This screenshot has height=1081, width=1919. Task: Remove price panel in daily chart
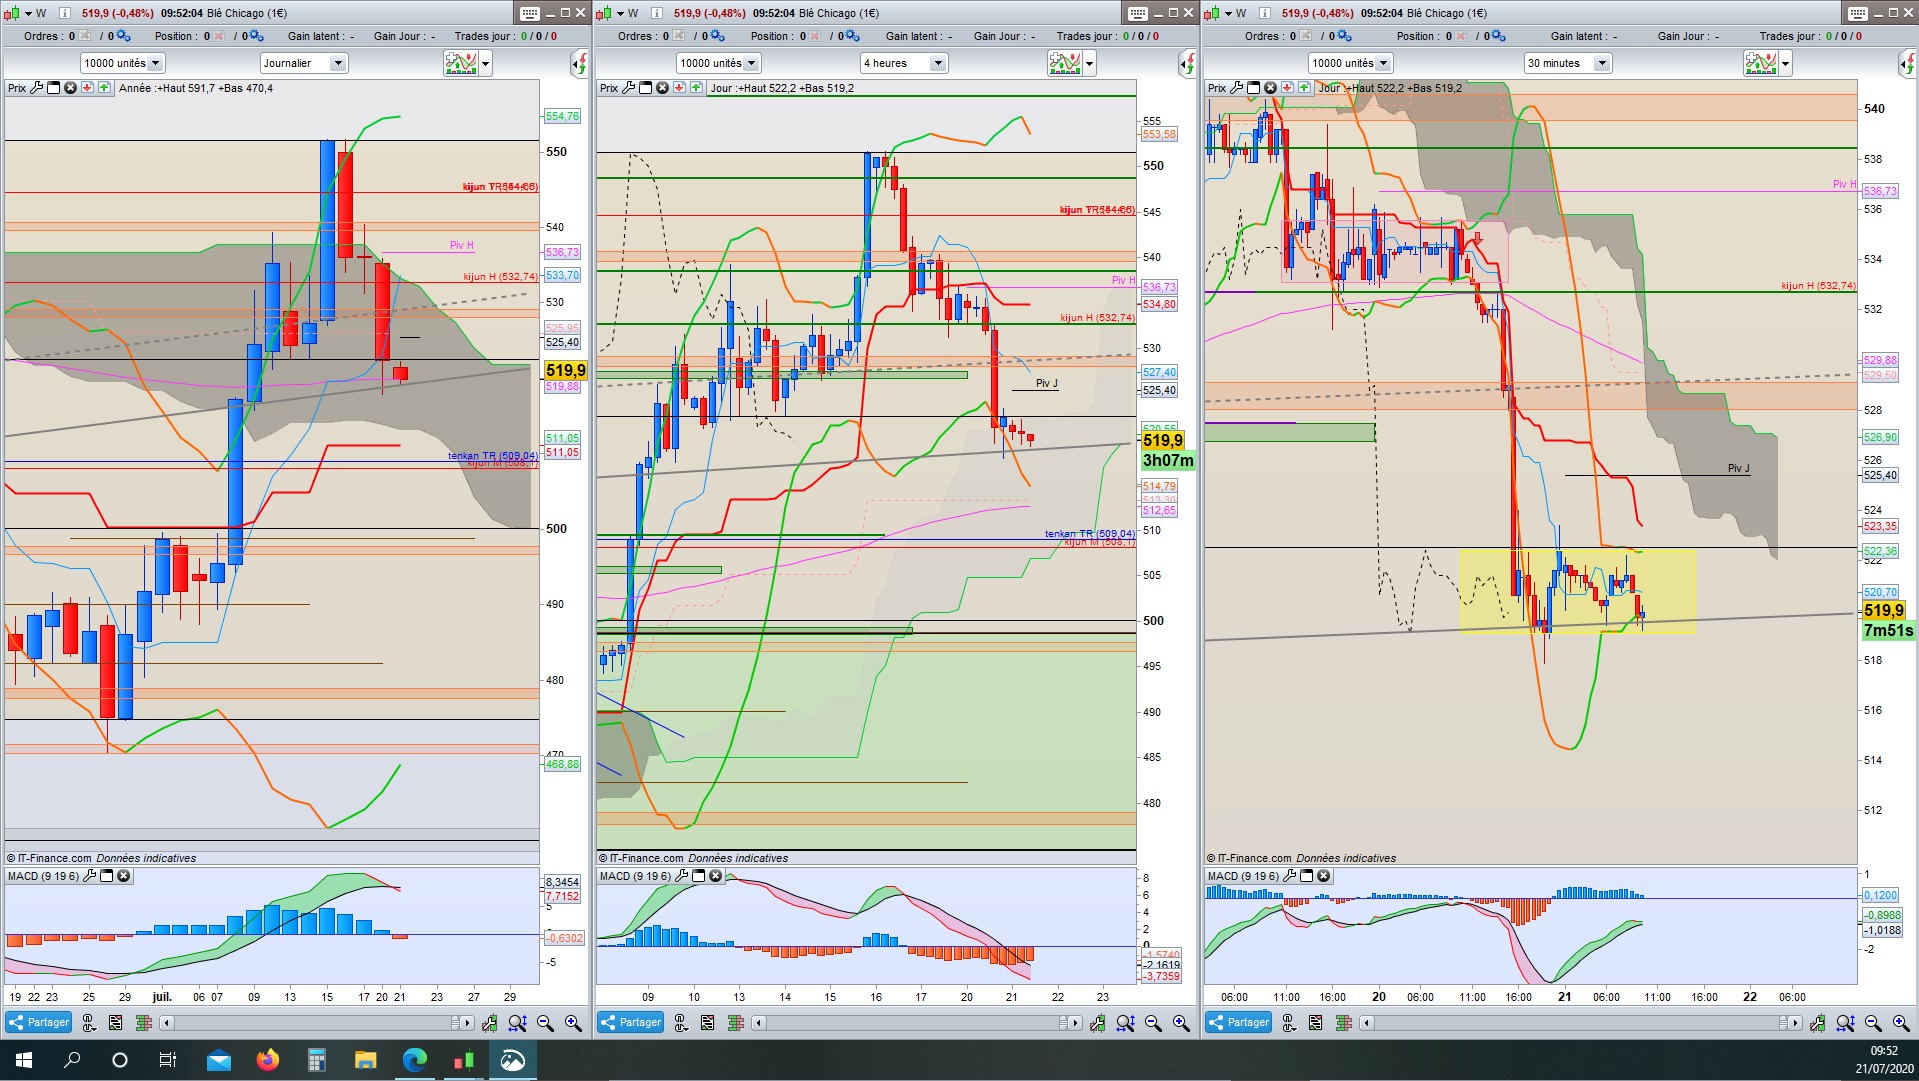tap(71, 88)
